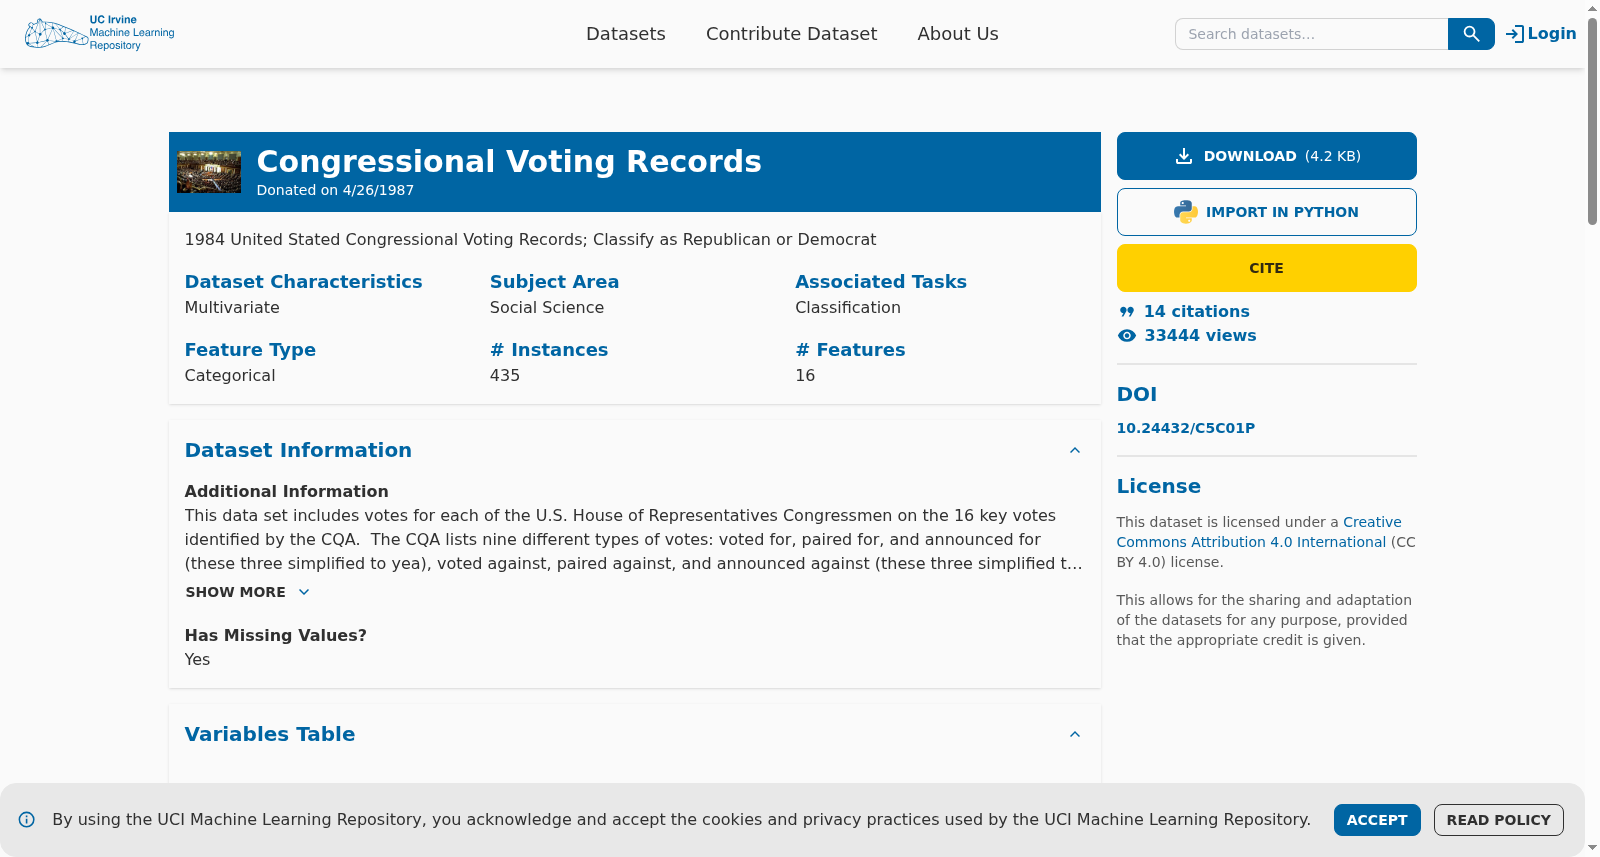Click the Feature Type label

coord(250,350)
